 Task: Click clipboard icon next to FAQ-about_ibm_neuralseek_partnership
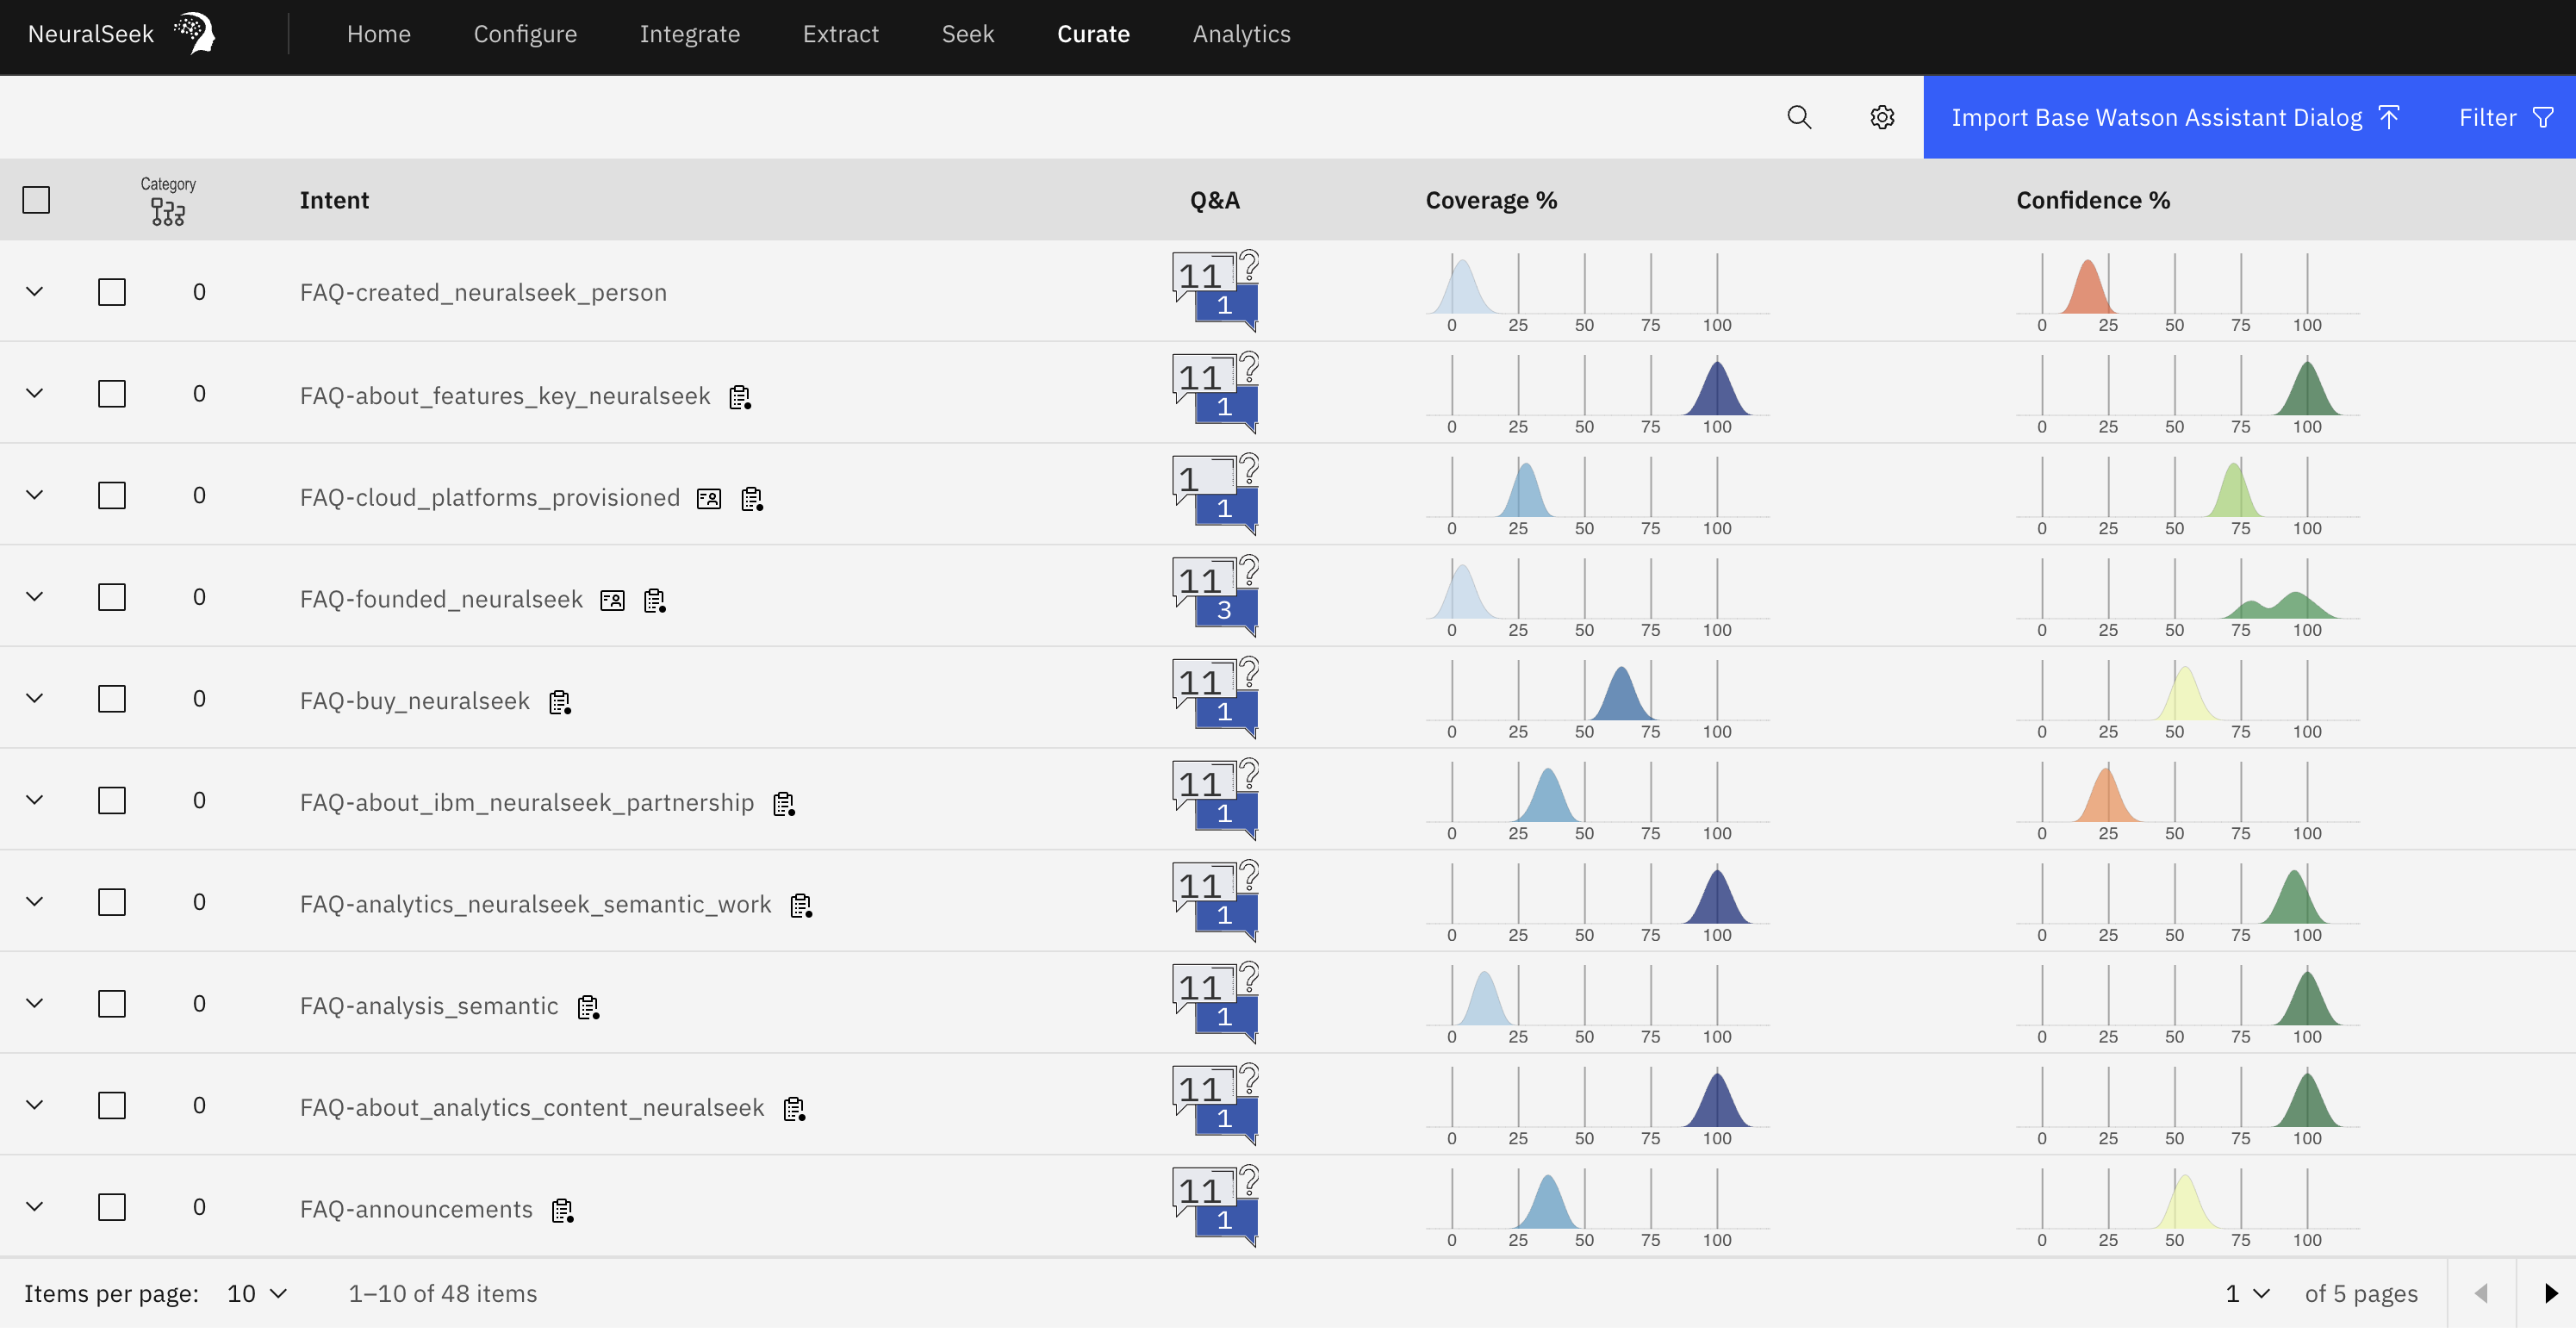click(x=784, y=805)
